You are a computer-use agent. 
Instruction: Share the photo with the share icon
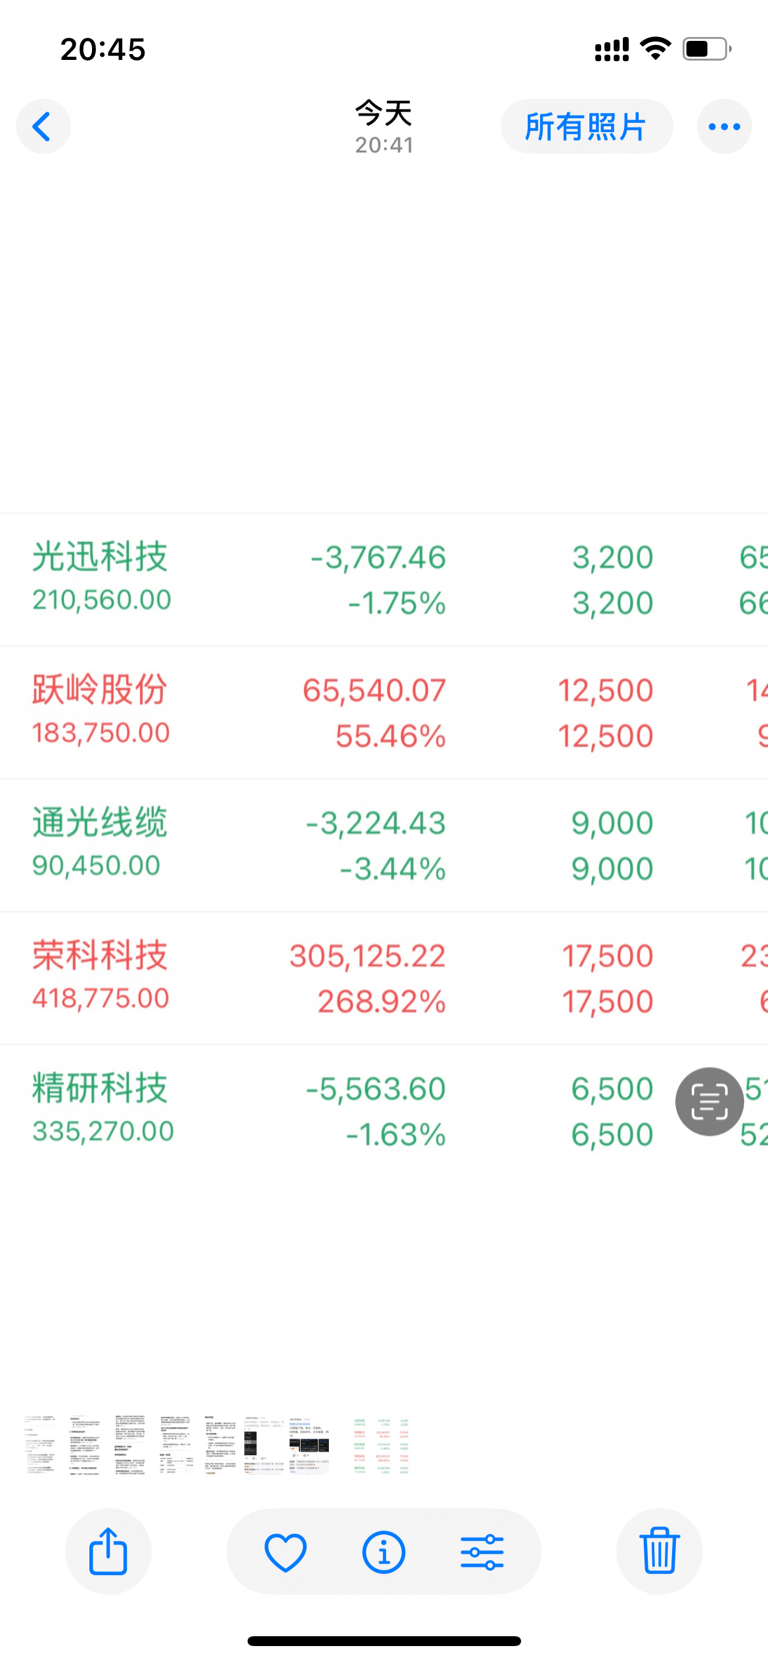pyautogui.click(x=108, y=1551)
